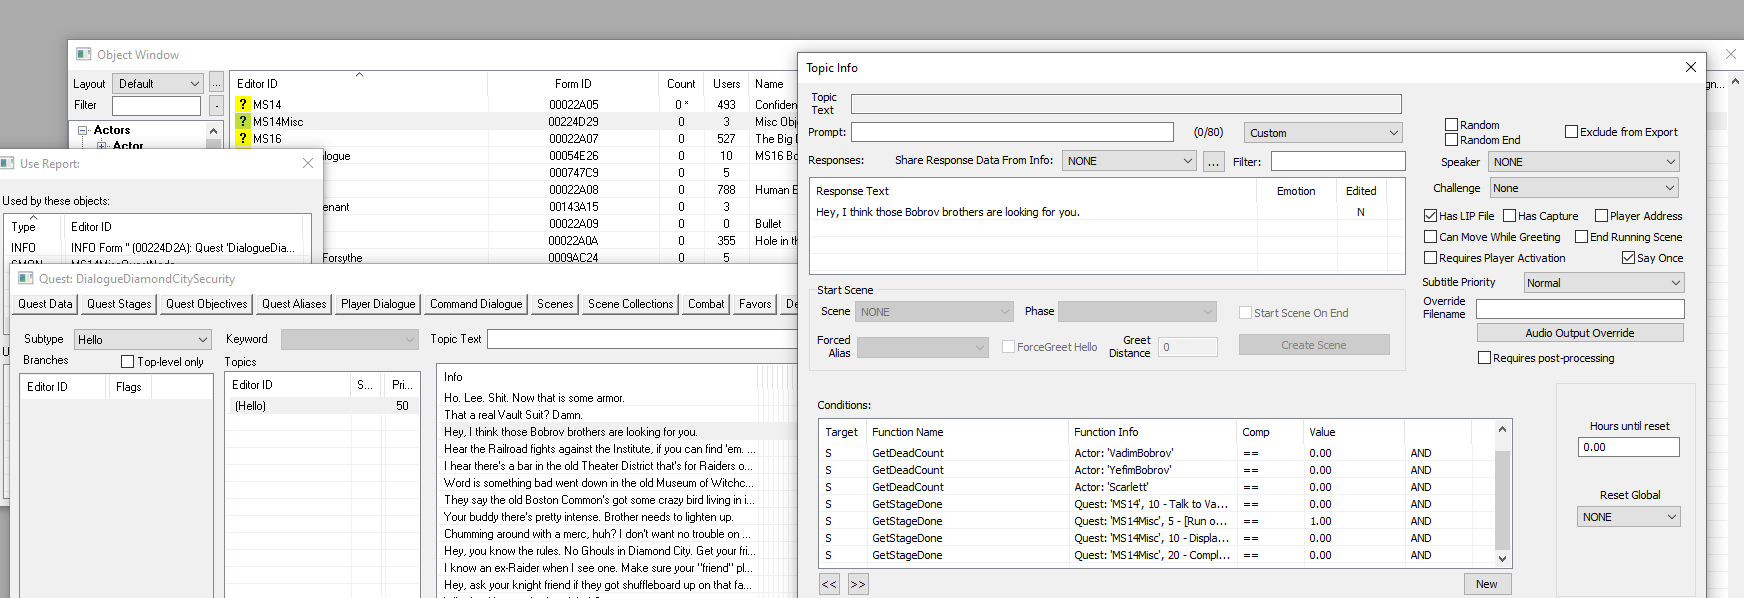Sort by the Form ID column header
1744x598 pixels.
[x=573, y=84]
